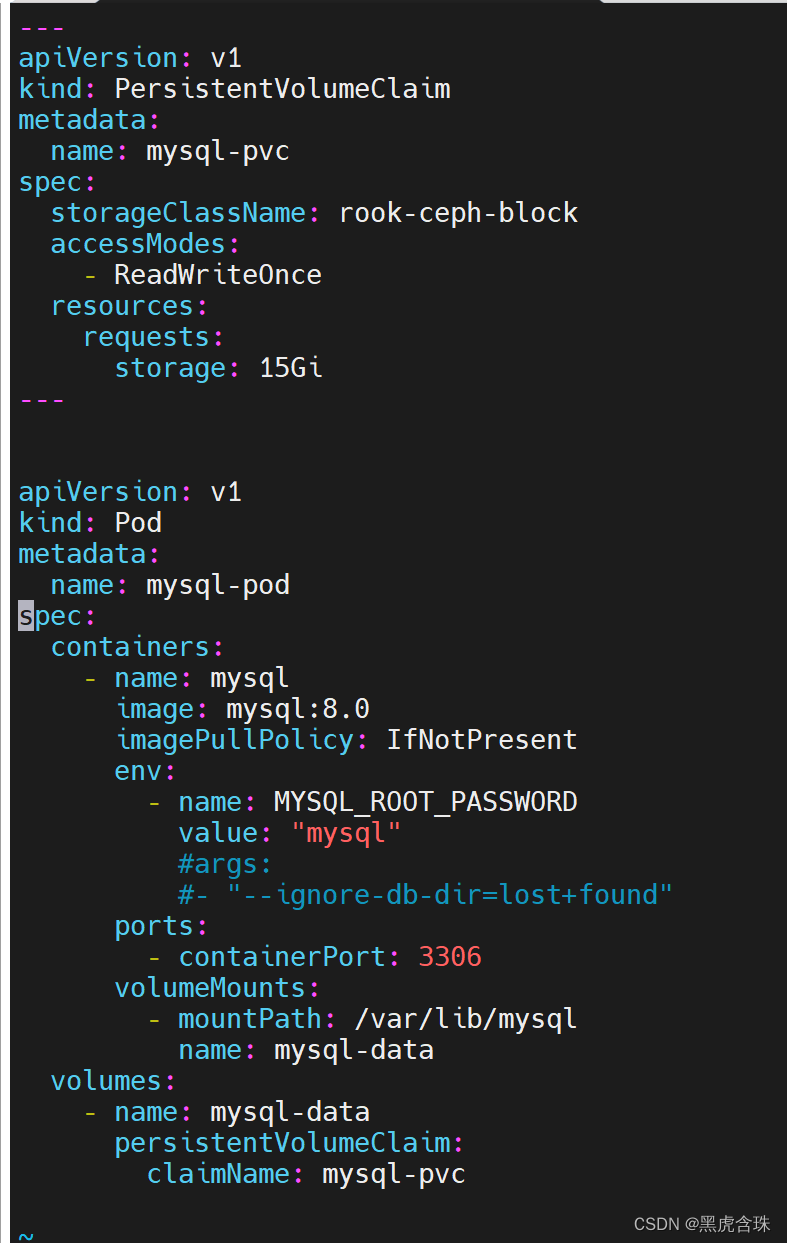
Task: Click the red "mysql" password value
Action: pos(346,833)
